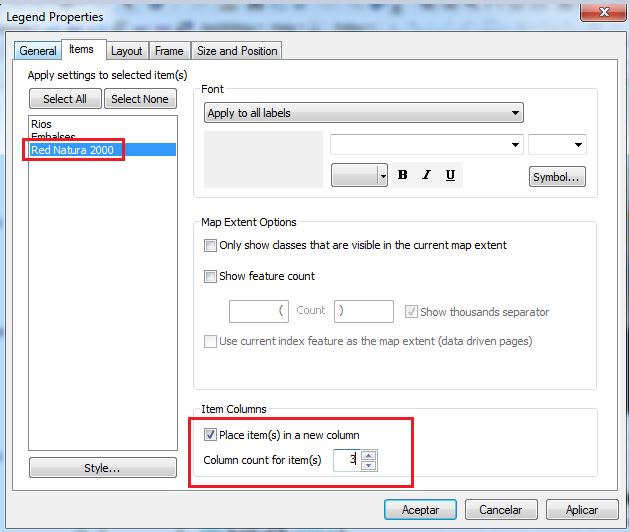Click the Select All button
Viewport: 629px width, 532px height.
click(x=64, y=99)
